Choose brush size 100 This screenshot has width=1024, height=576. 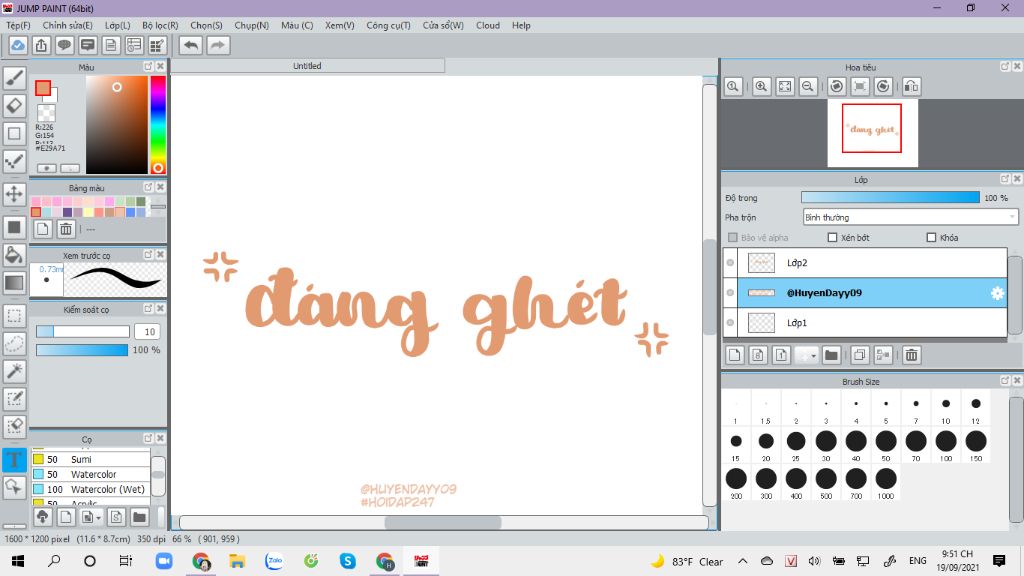(946, 445)
